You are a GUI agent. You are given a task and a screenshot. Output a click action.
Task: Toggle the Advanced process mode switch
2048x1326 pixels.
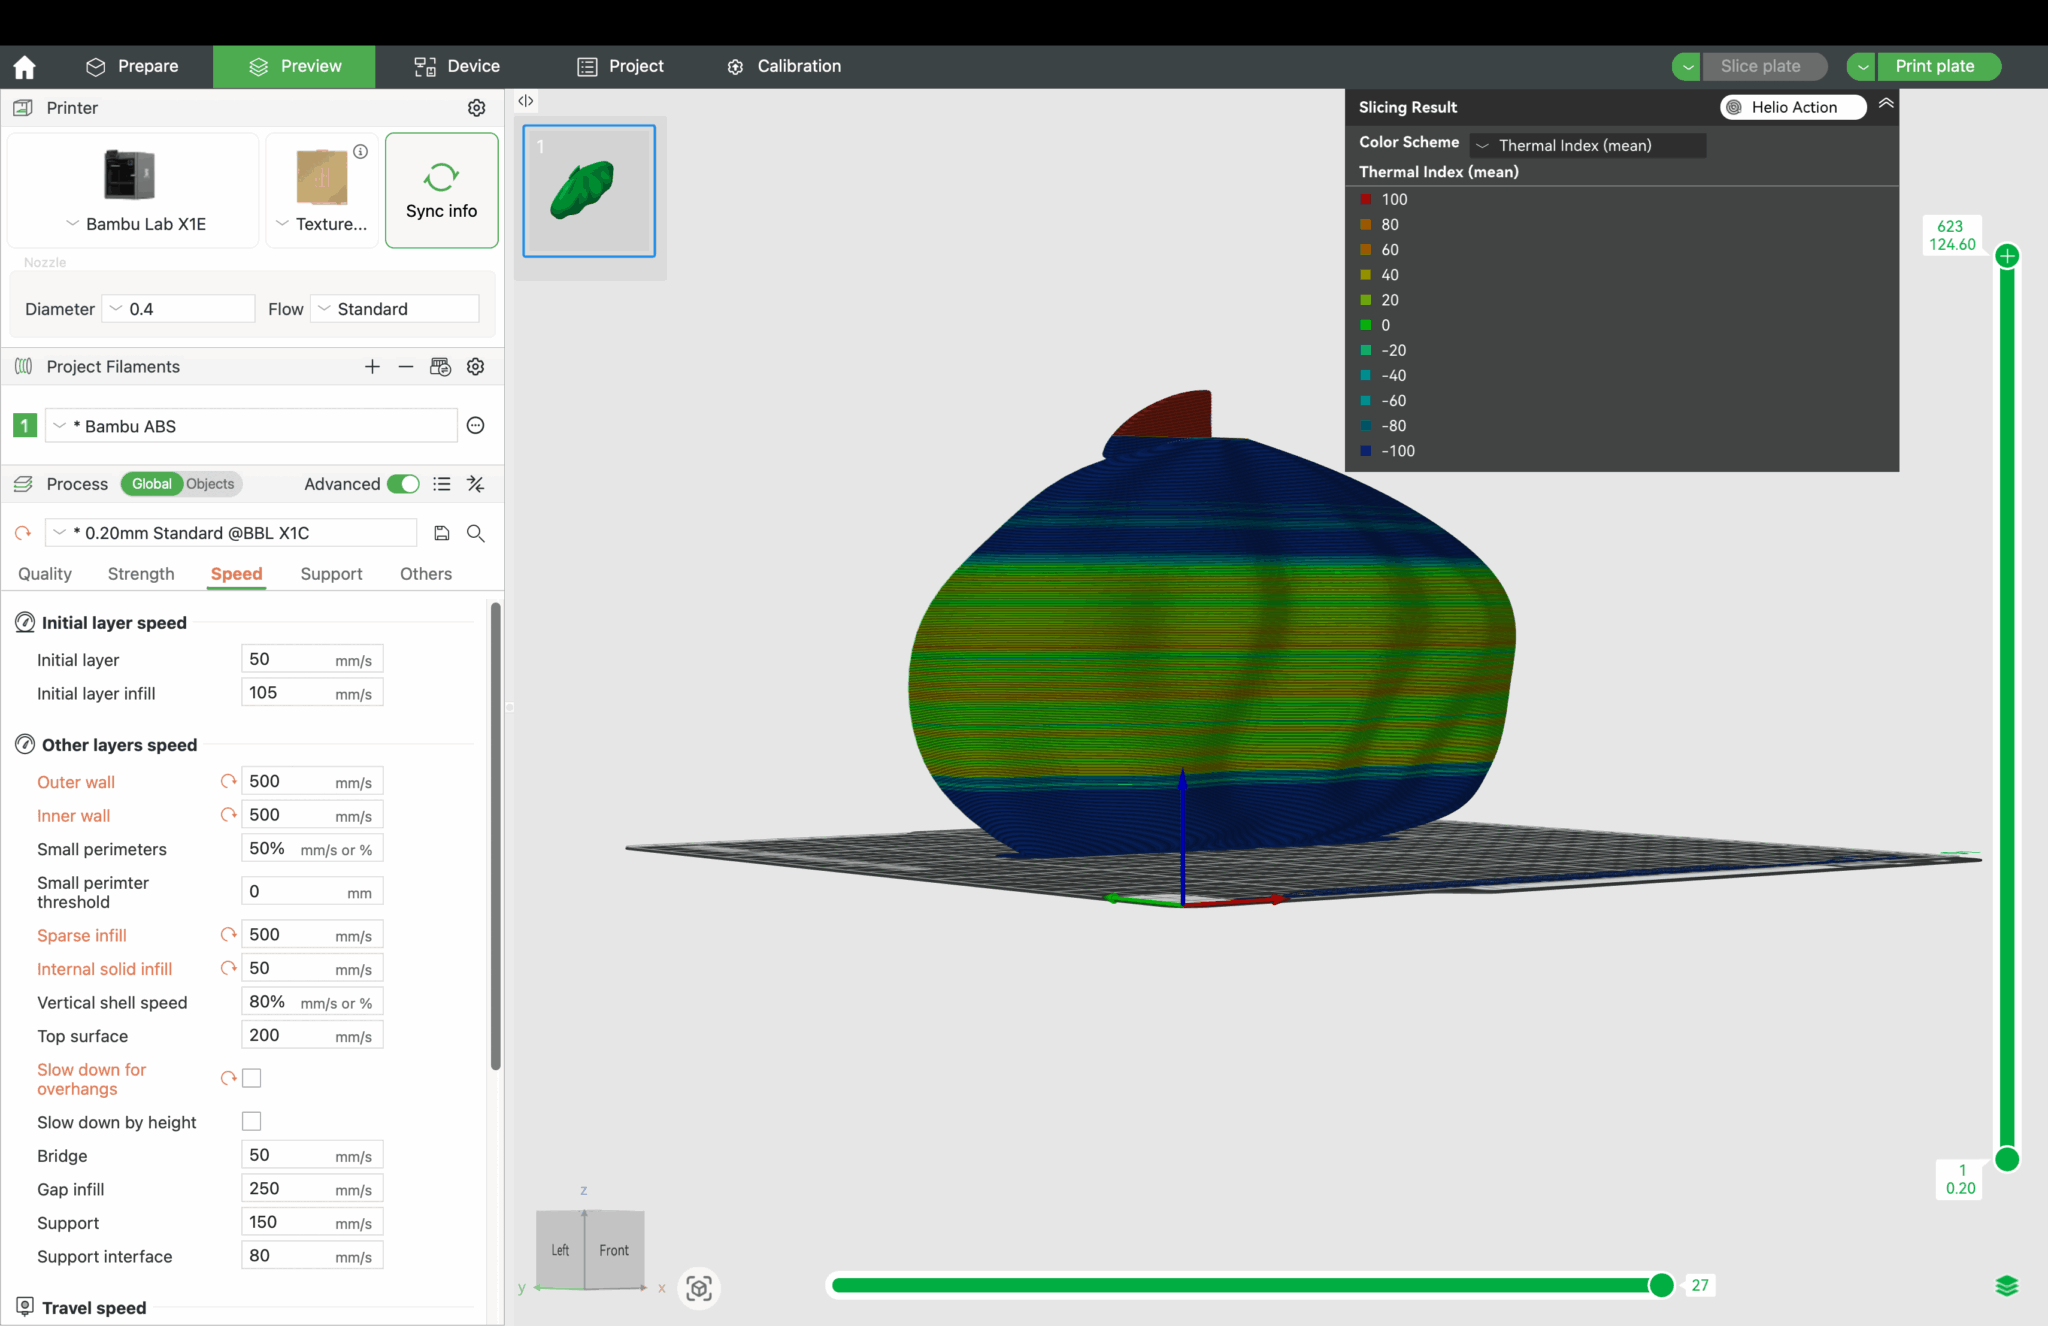pyautogui.click(x=403, y=484)
